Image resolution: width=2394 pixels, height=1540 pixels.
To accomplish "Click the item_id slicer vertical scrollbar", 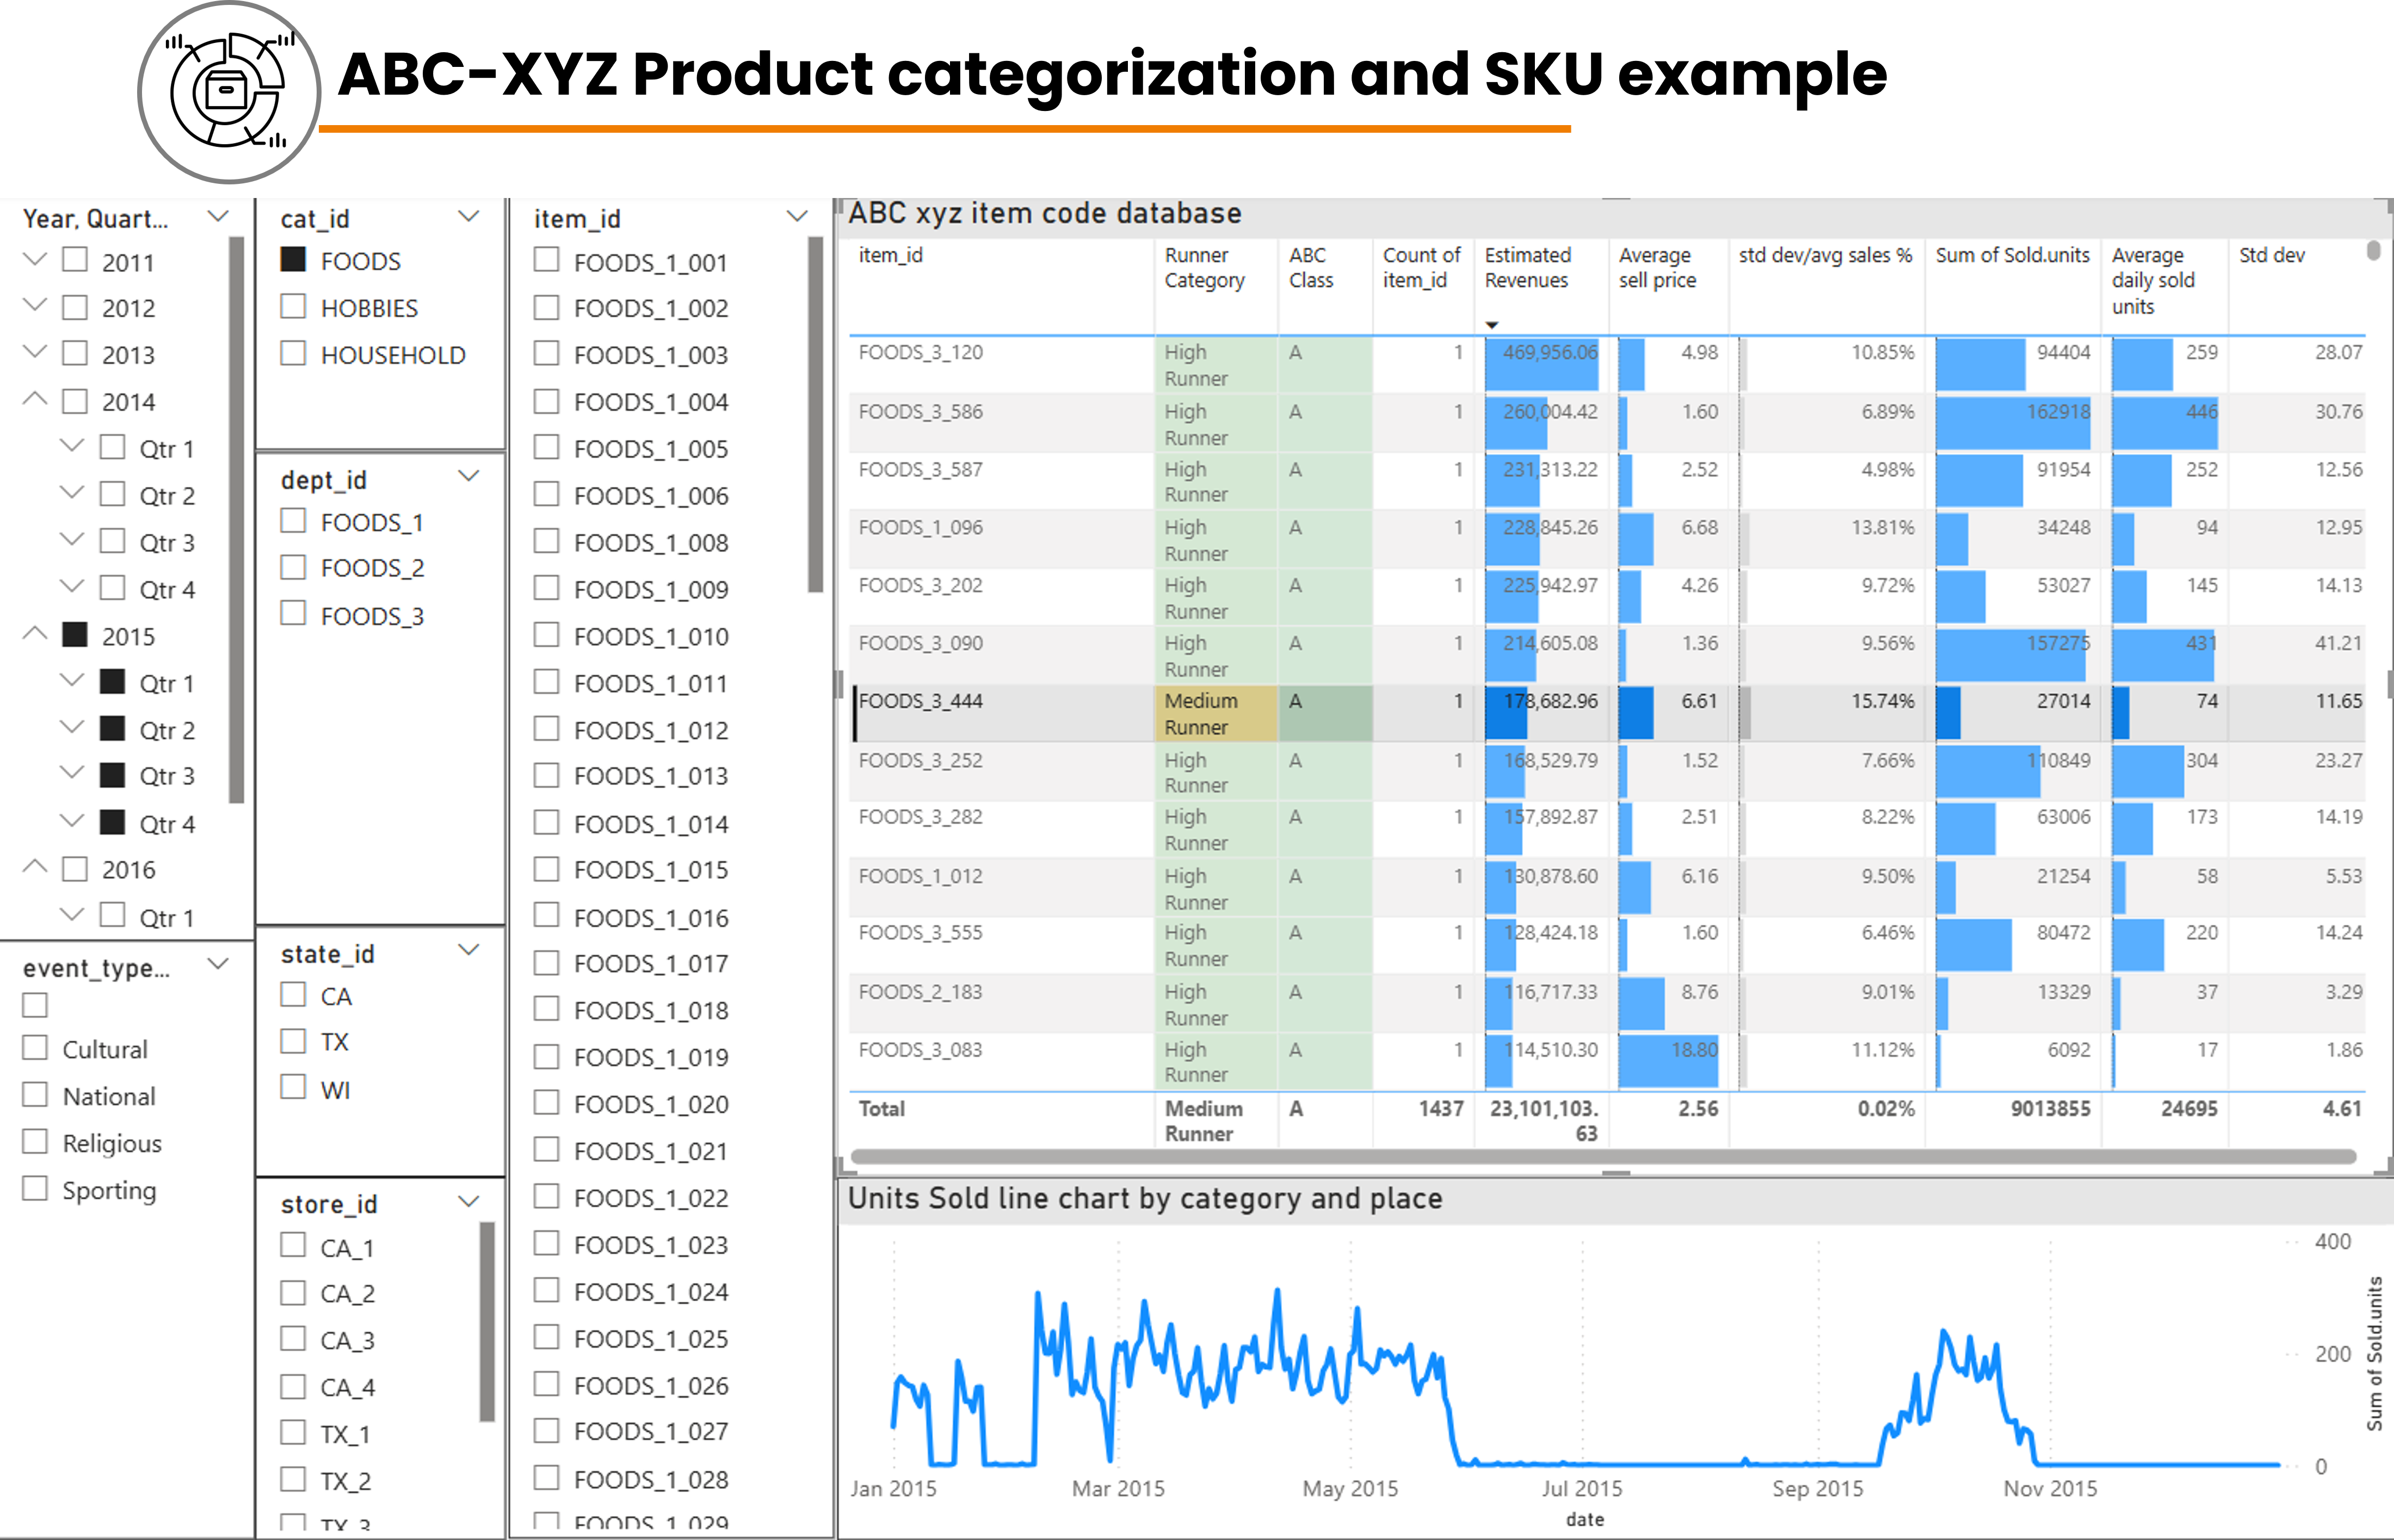I will click(815, 414).
